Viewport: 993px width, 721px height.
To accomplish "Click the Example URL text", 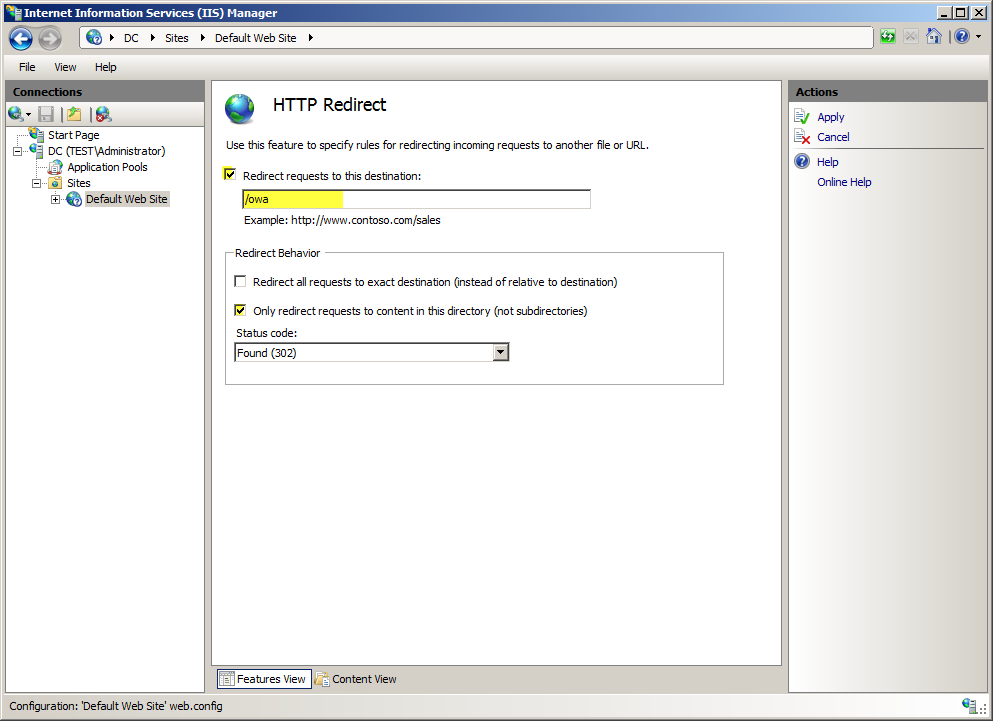I will point(342,220).
